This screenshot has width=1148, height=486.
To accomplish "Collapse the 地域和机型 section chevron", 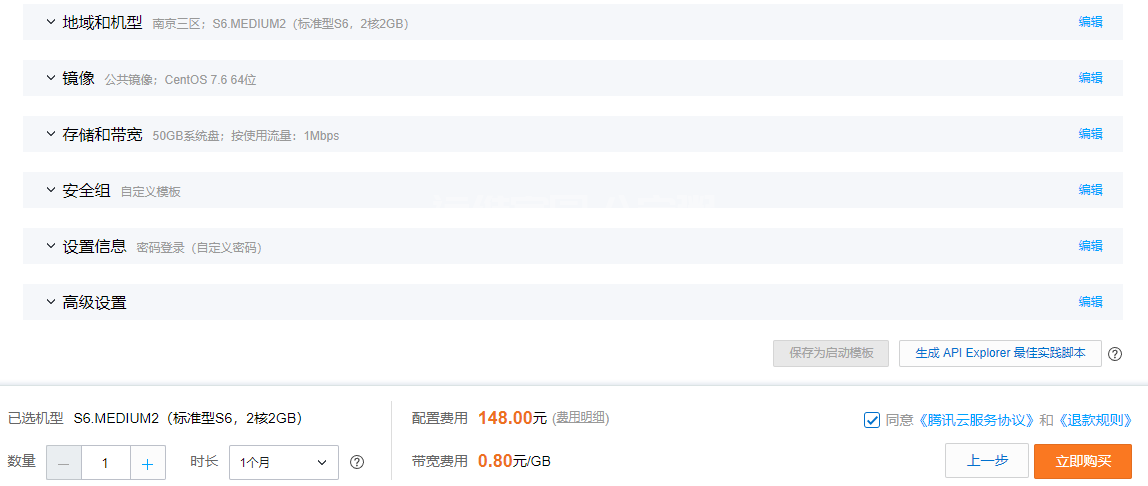I will pyautogui.click(x=51, y=22).
